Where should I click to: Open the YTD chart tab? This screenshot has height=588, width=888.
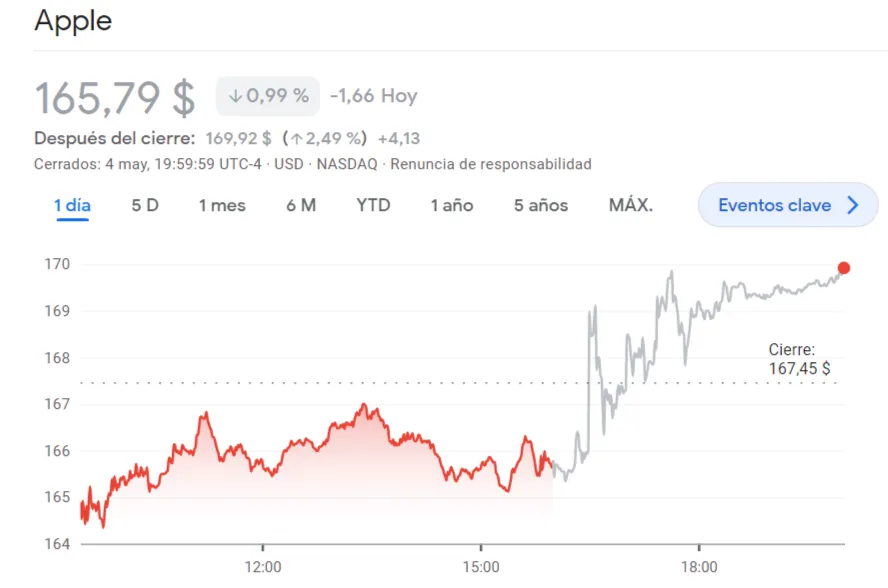373,205
